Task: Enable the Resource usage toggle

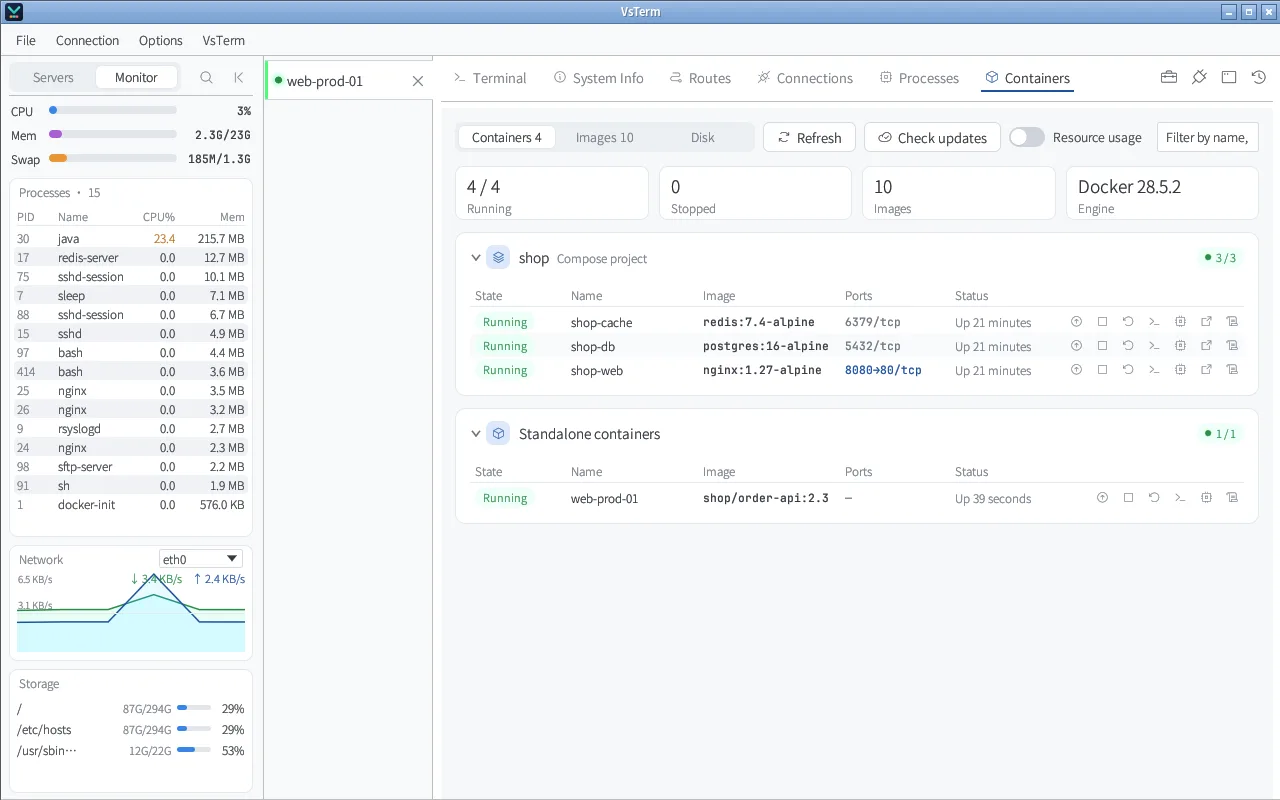Action: (x=1026, y=137)
